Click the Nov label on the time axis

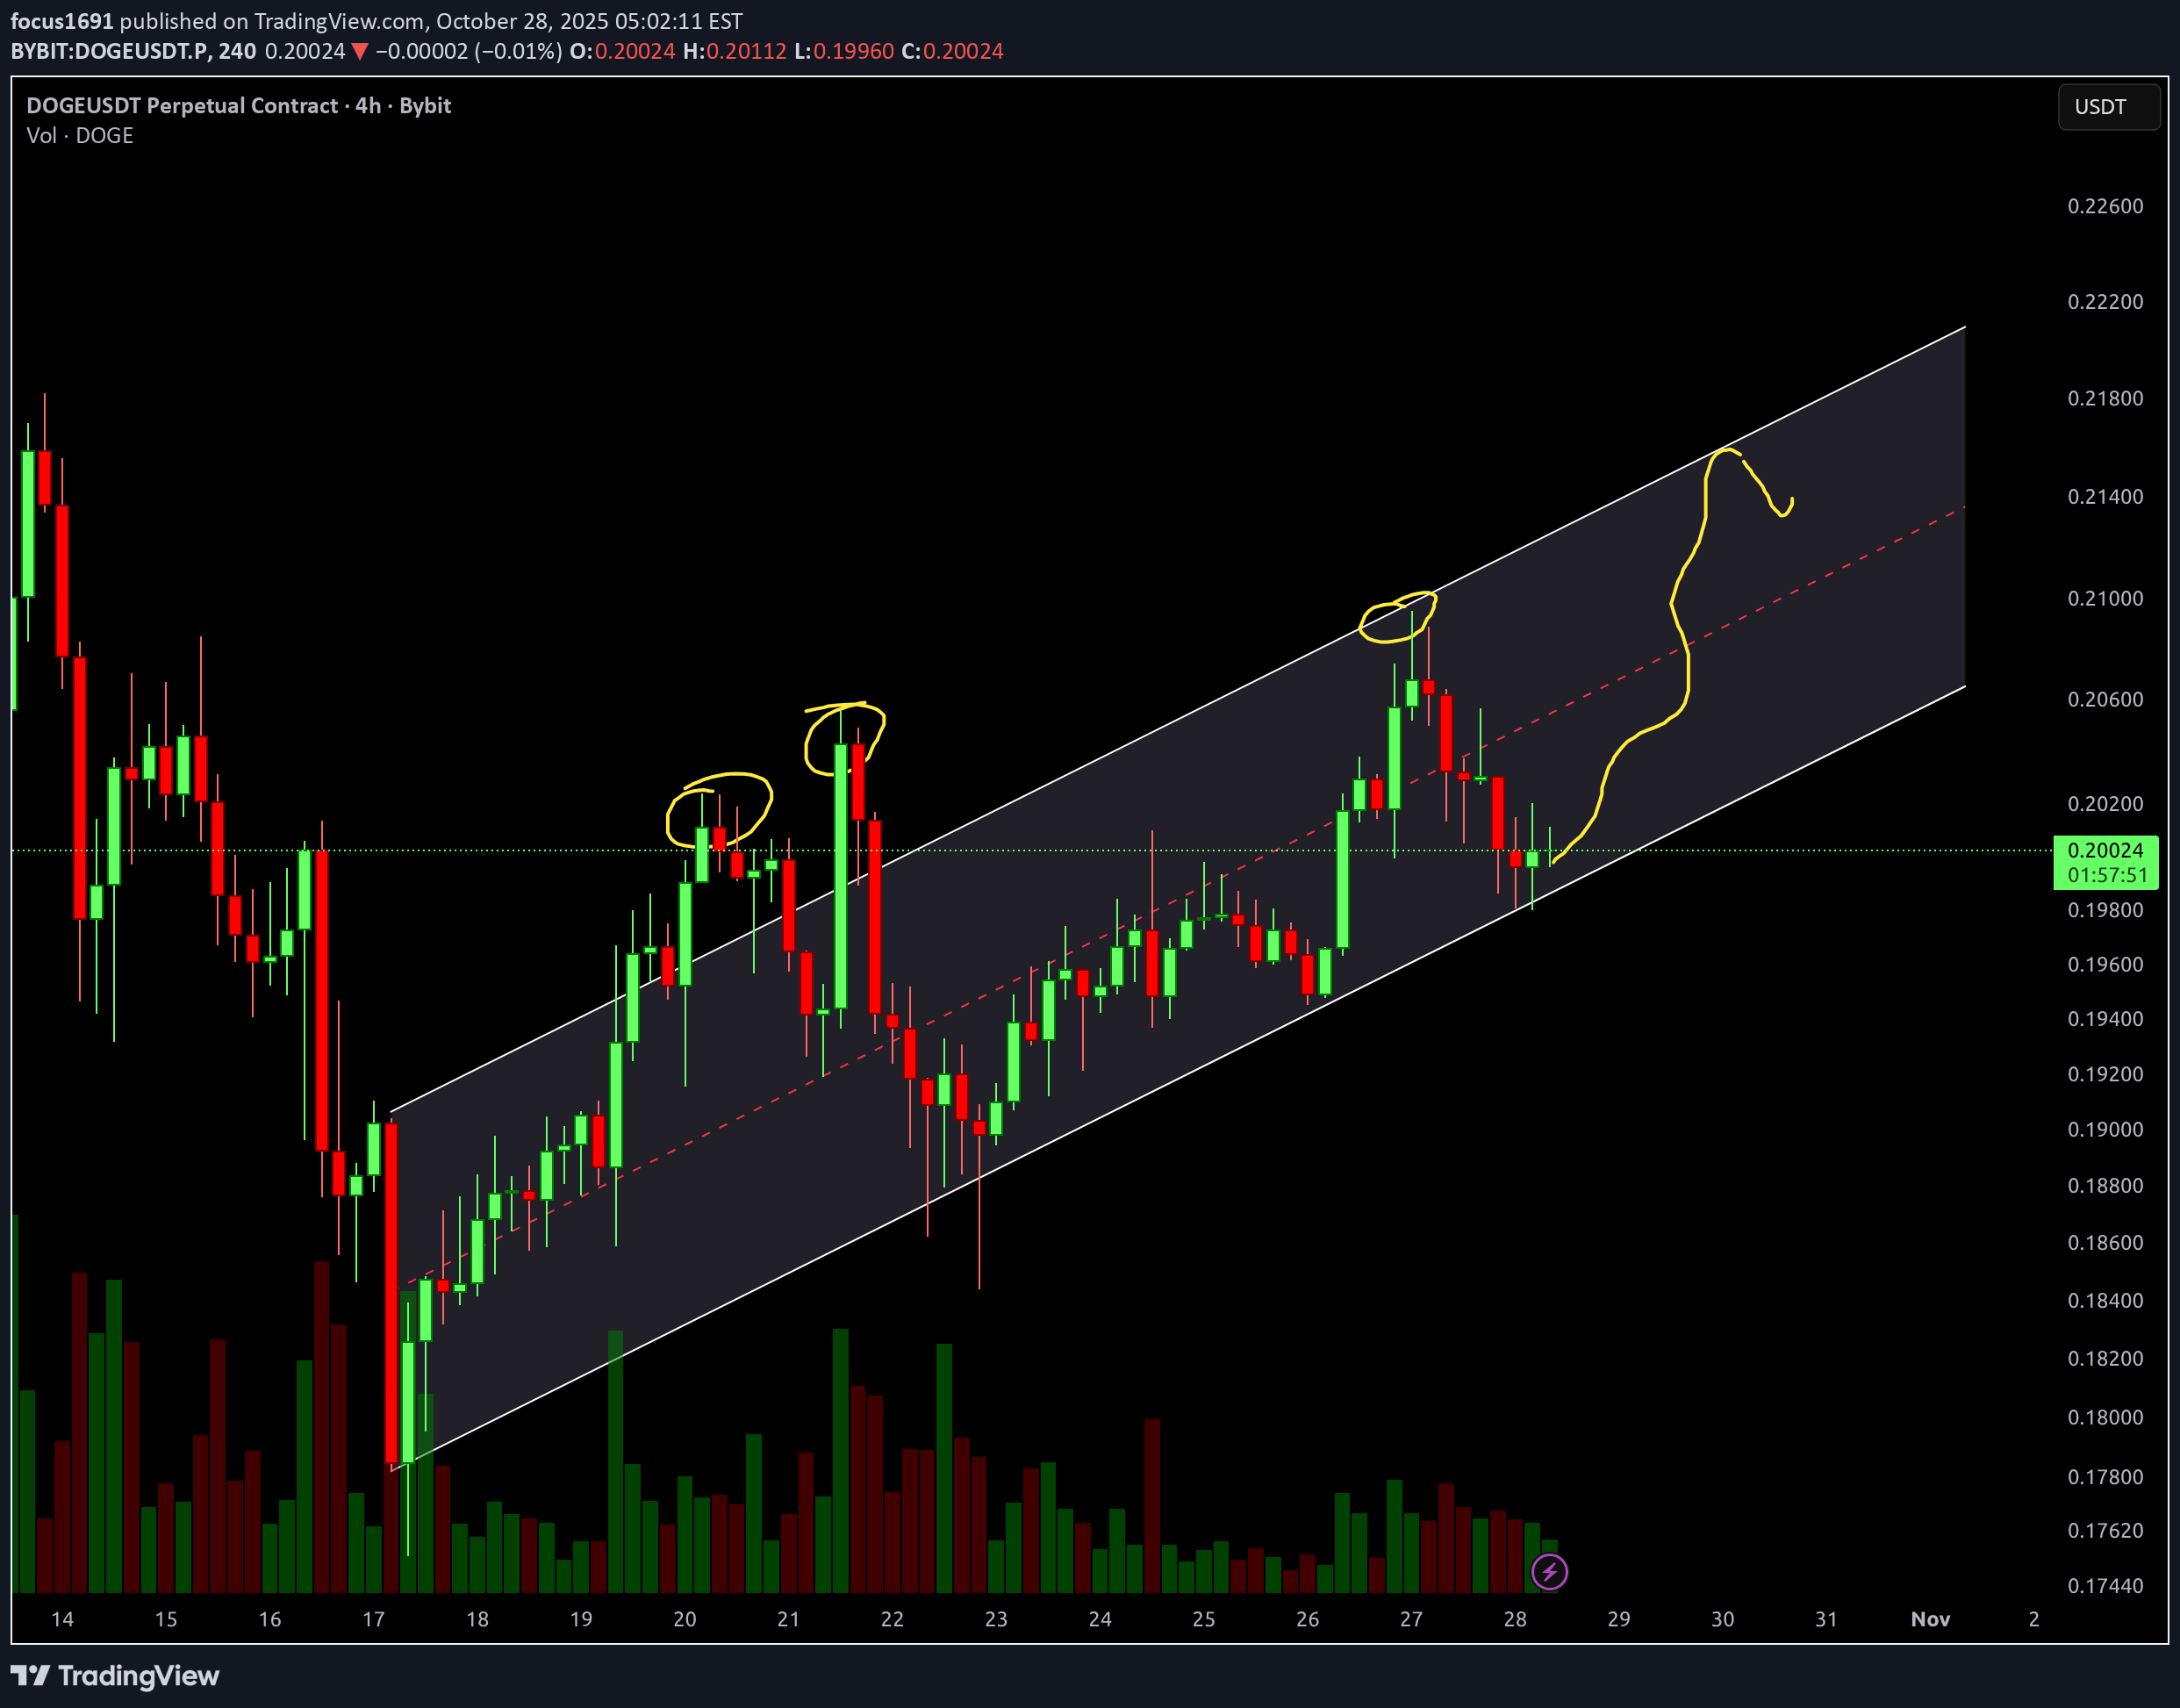(1930, 1619)
